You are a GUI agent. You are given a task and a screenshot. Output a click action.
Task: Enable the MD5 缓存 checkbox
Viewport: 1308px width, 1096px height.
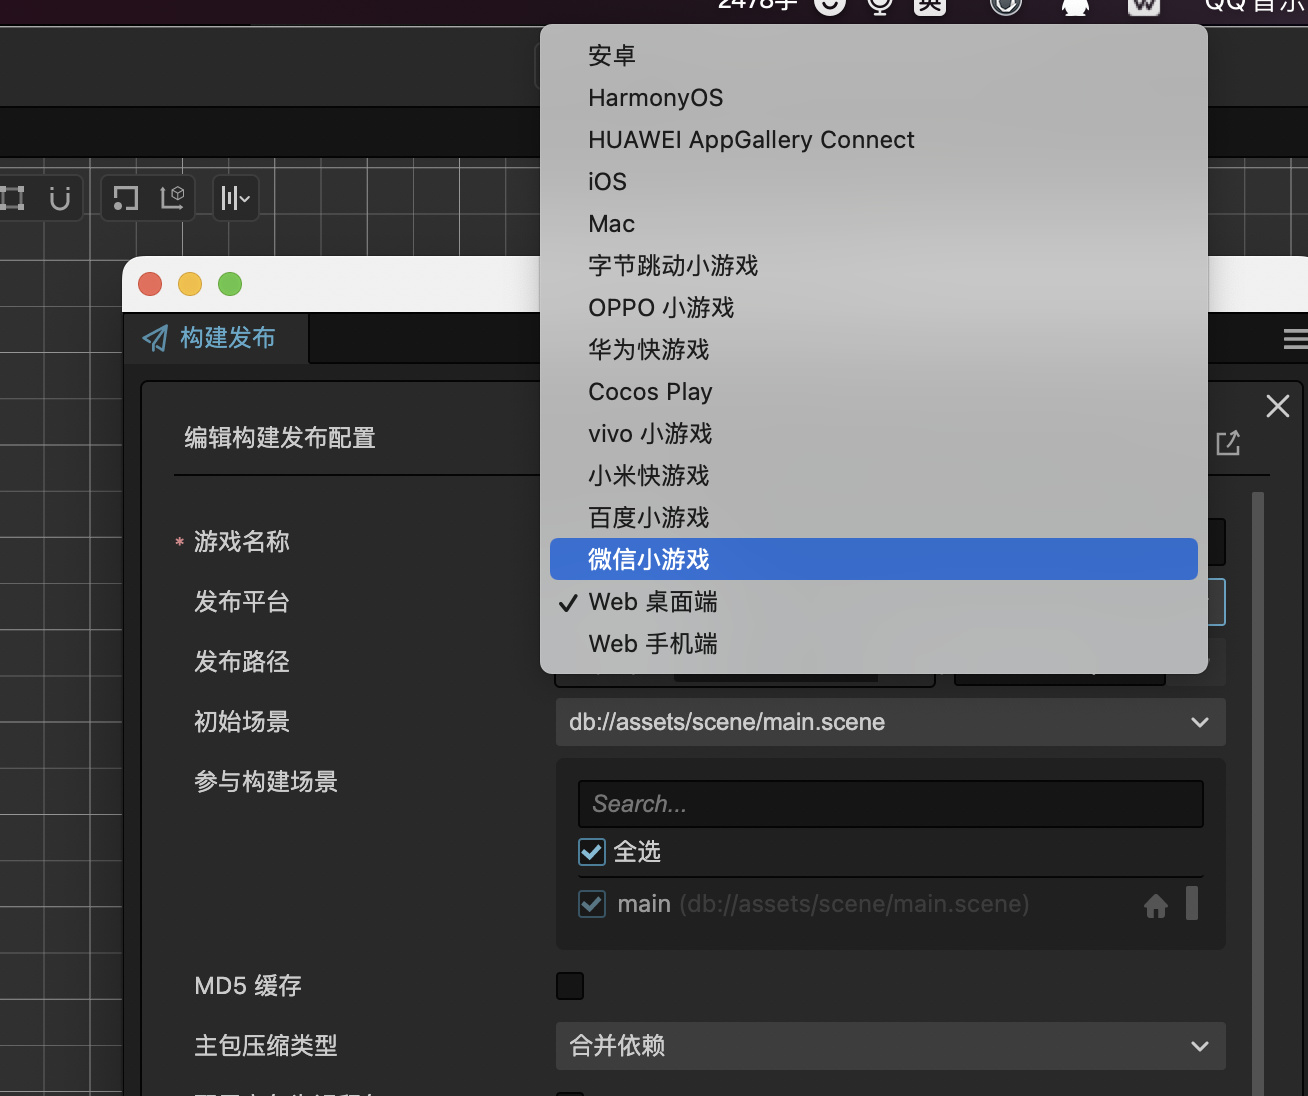pyautogui.click(x=570, y=986)
